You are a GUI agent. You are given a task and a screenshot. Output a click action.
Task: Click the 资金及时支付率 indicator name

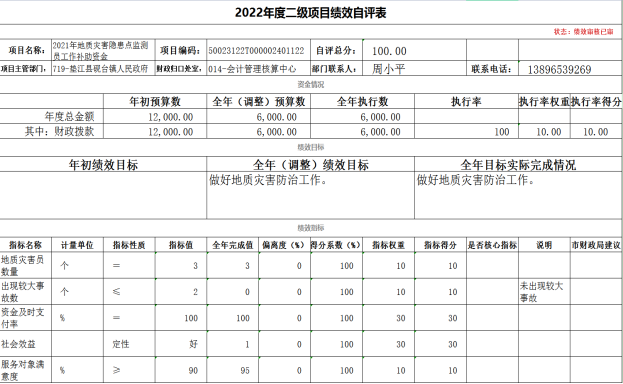pyautogui.click(x=23, y=318)
